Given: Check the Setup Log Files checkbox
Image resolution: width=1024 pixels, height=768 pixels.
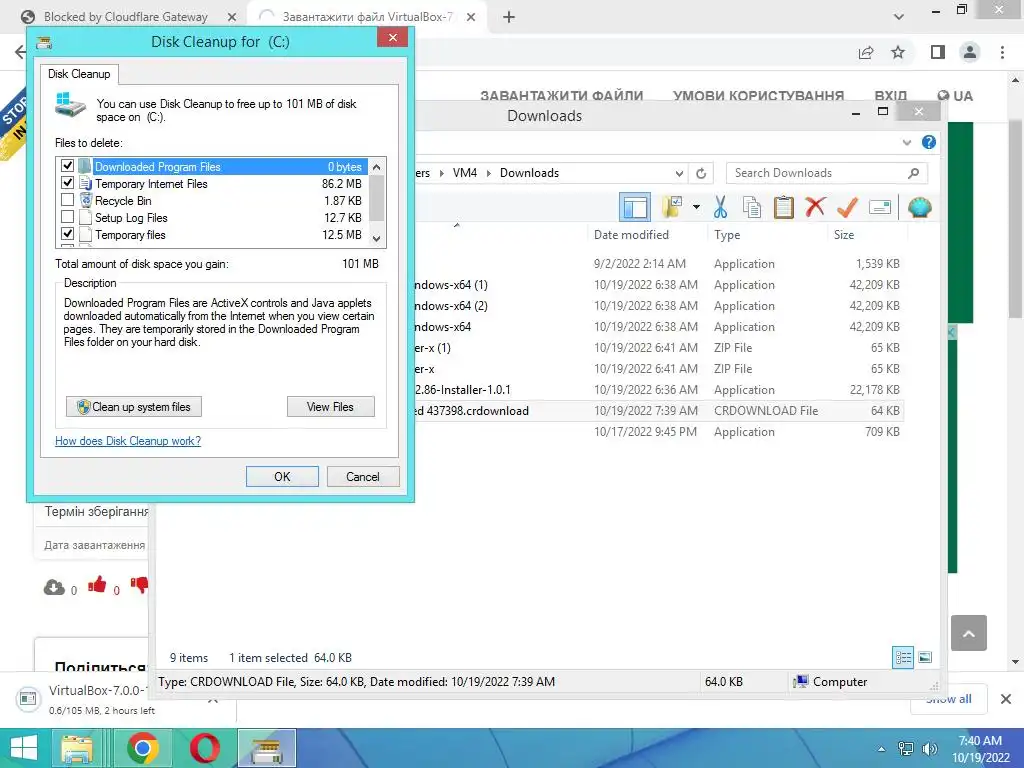Looking at the screenshot, I should [67, 217].
